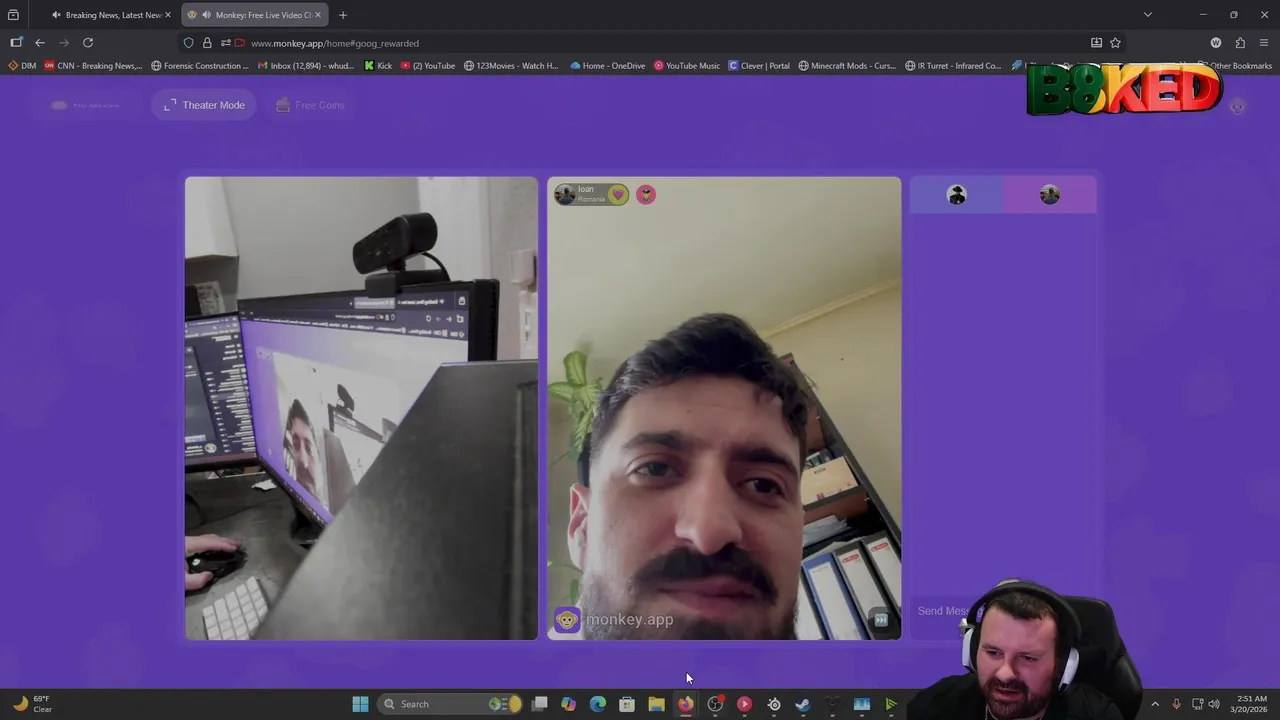Viewport: 1280px width, 720px height.
Task: Select the partner avatar in chat header
Action: (1049, 195)
